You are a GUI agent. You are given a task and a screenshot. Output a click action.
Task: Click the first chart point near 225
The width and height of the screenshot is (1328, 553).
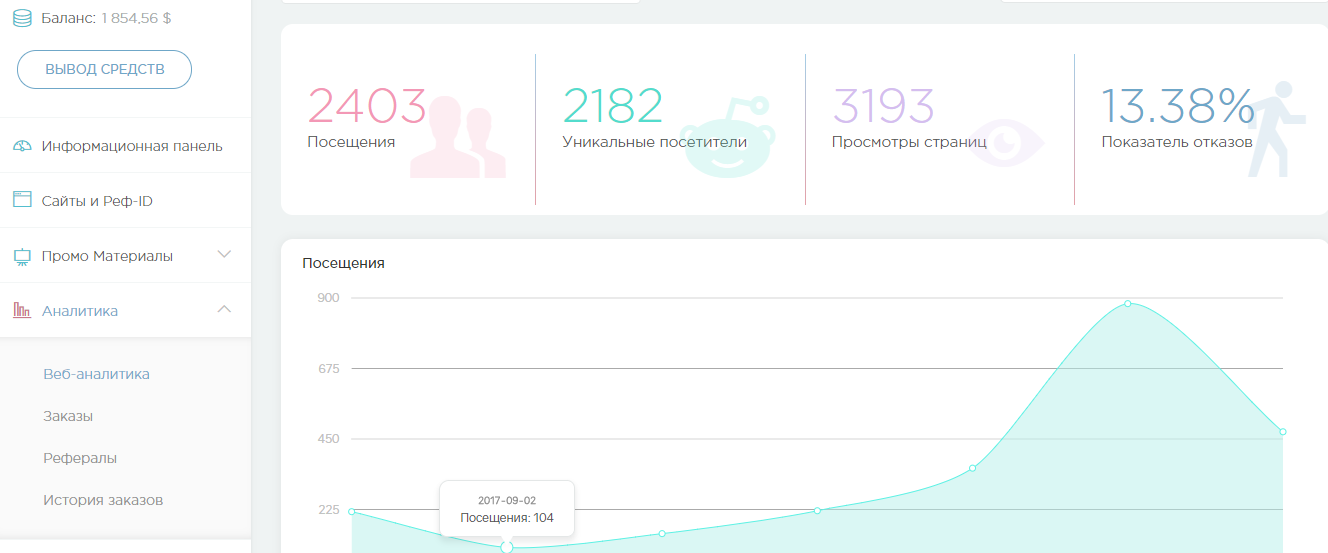(352, 511)
